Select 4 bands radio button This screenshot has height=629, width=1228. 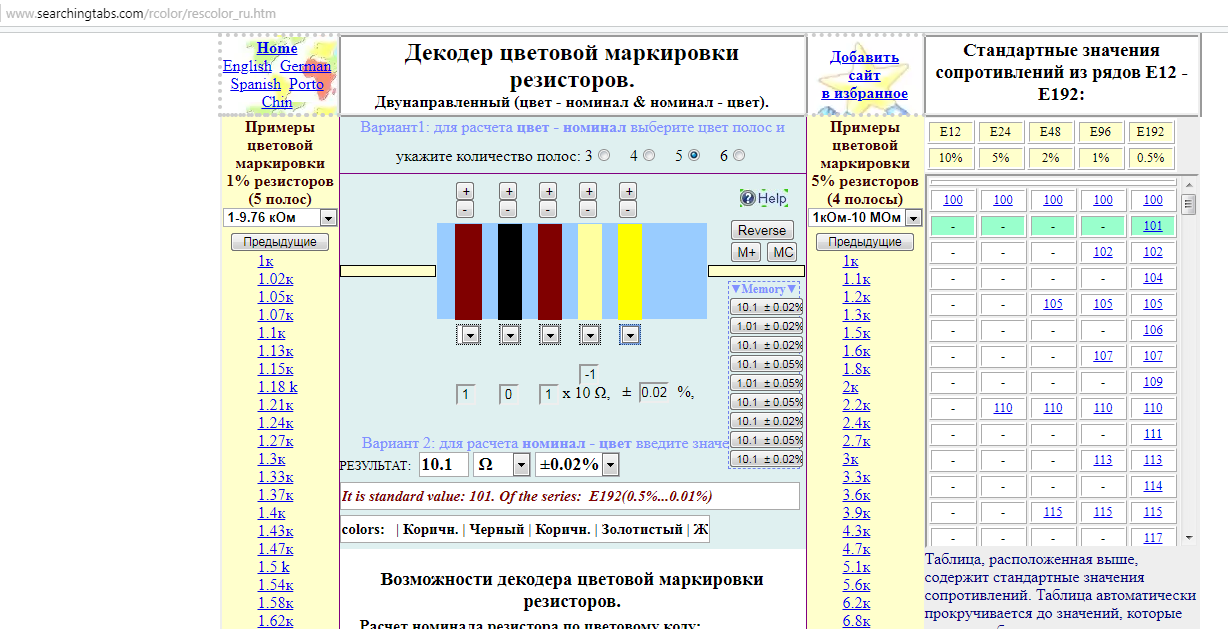[650, 155]
